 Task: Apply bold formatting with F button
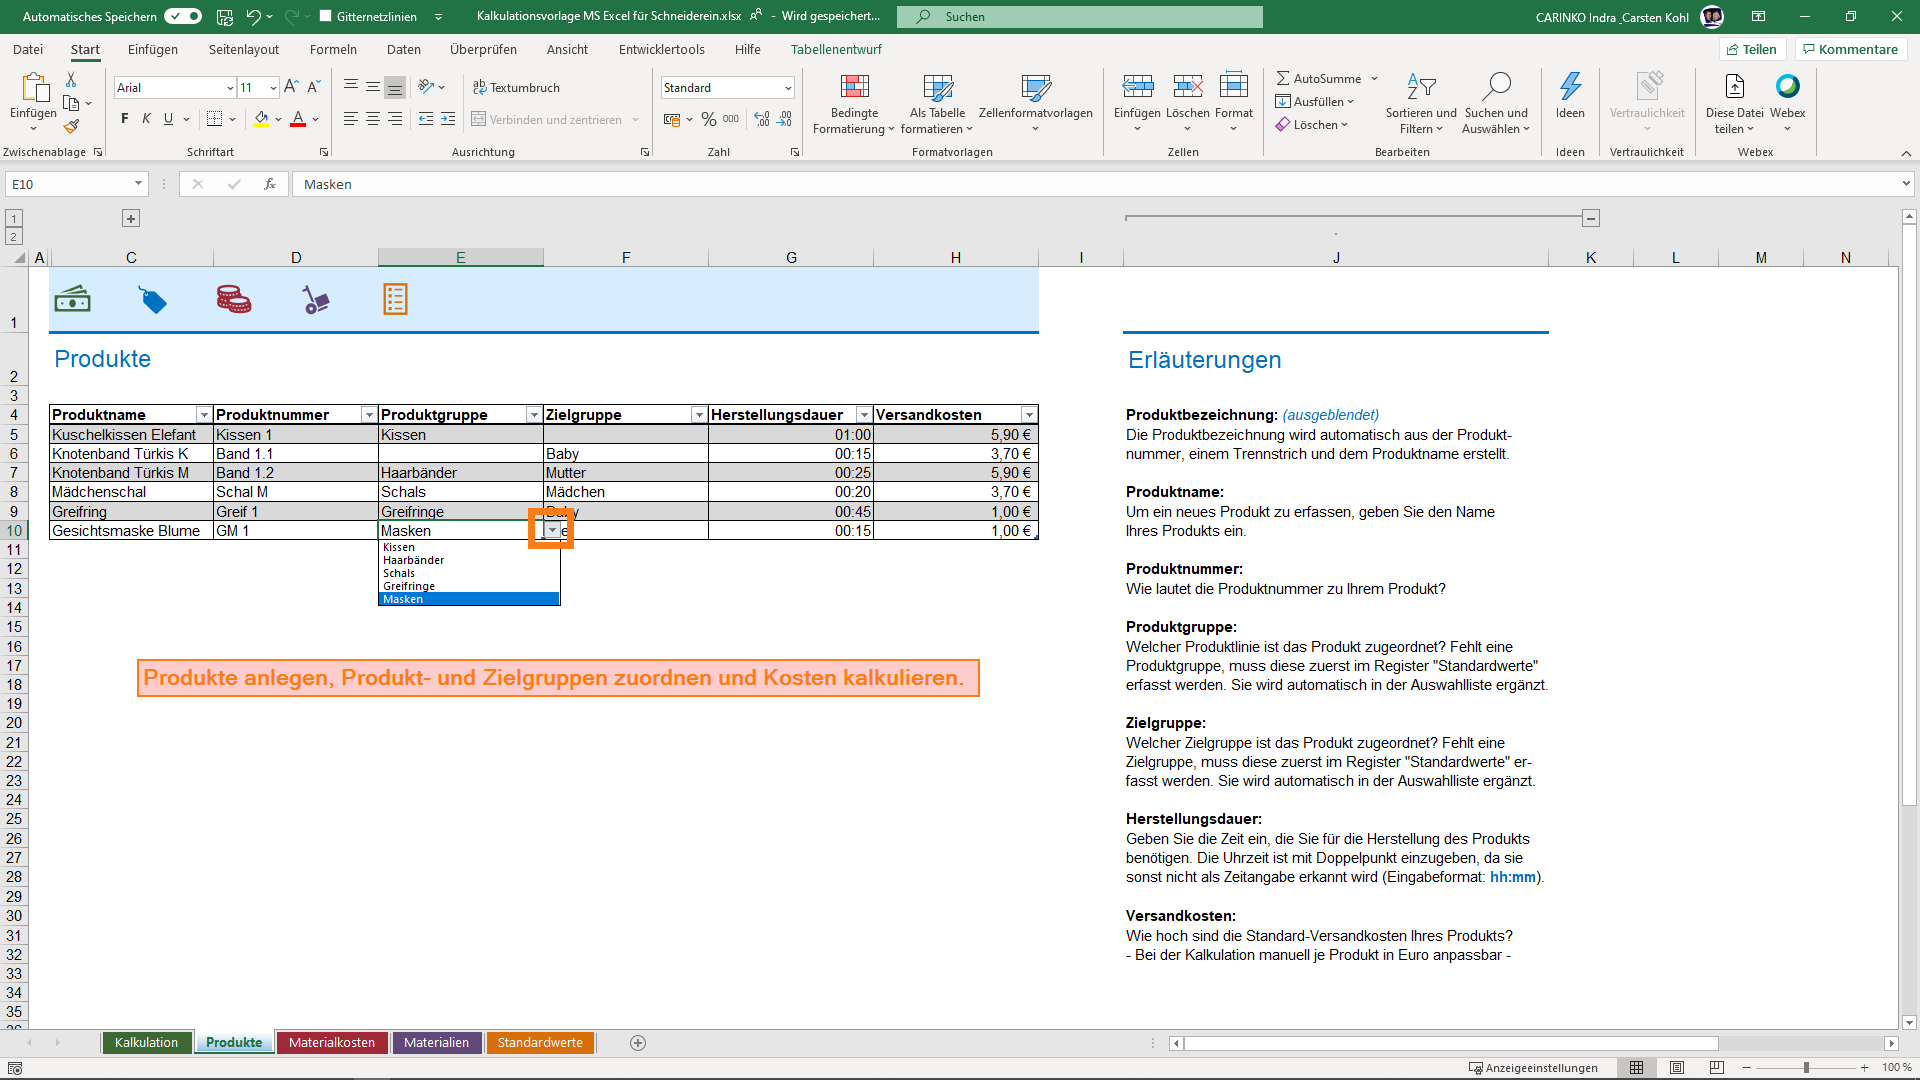[125, 119]
